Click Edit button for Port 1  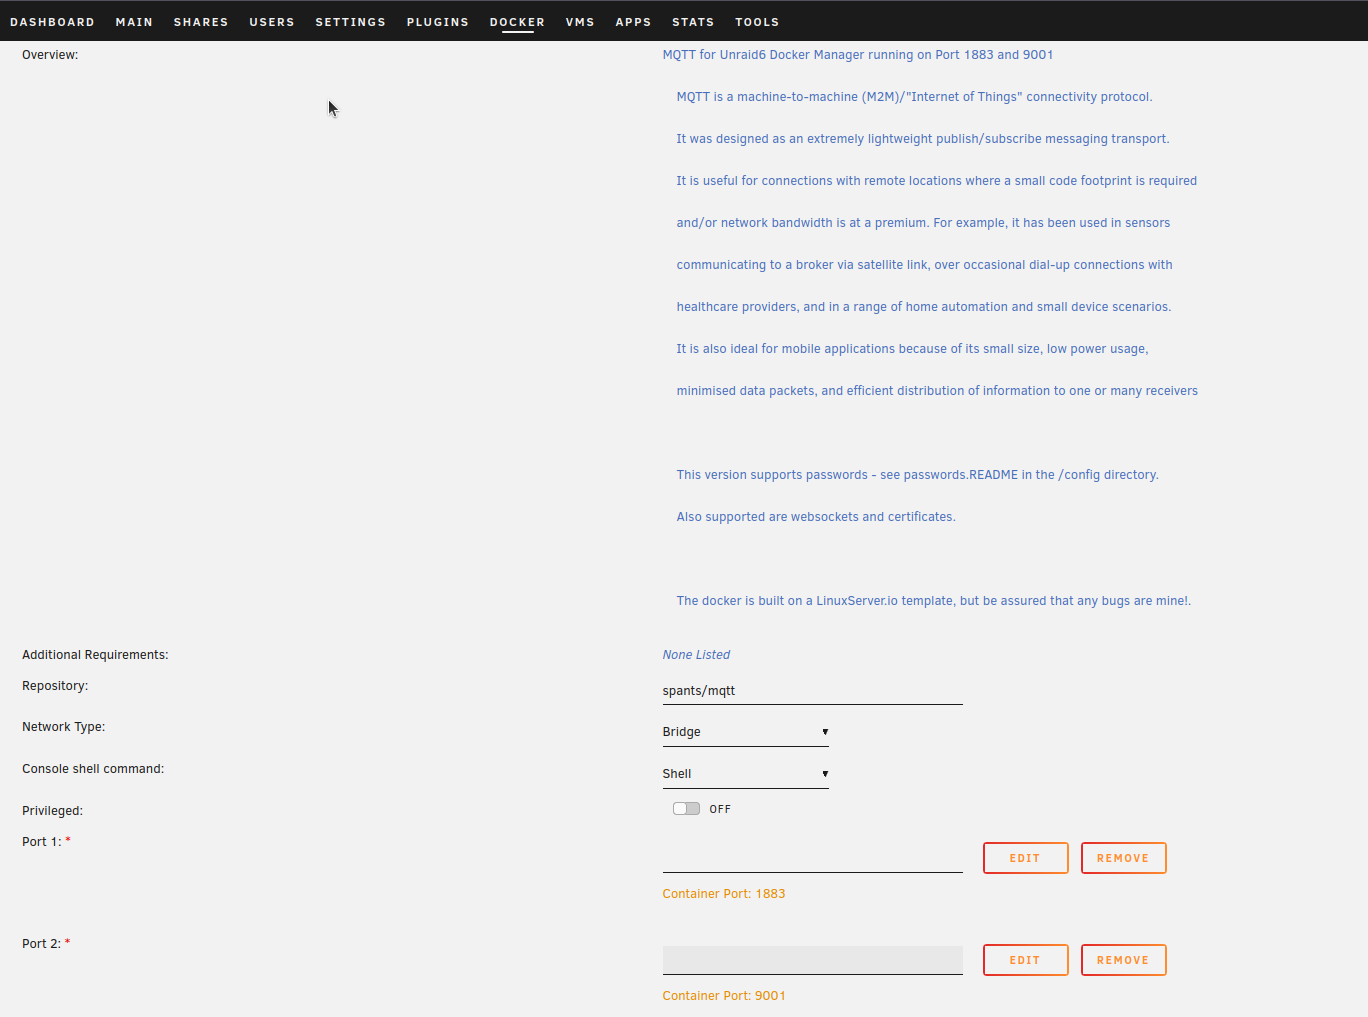tap(1025, 858)
